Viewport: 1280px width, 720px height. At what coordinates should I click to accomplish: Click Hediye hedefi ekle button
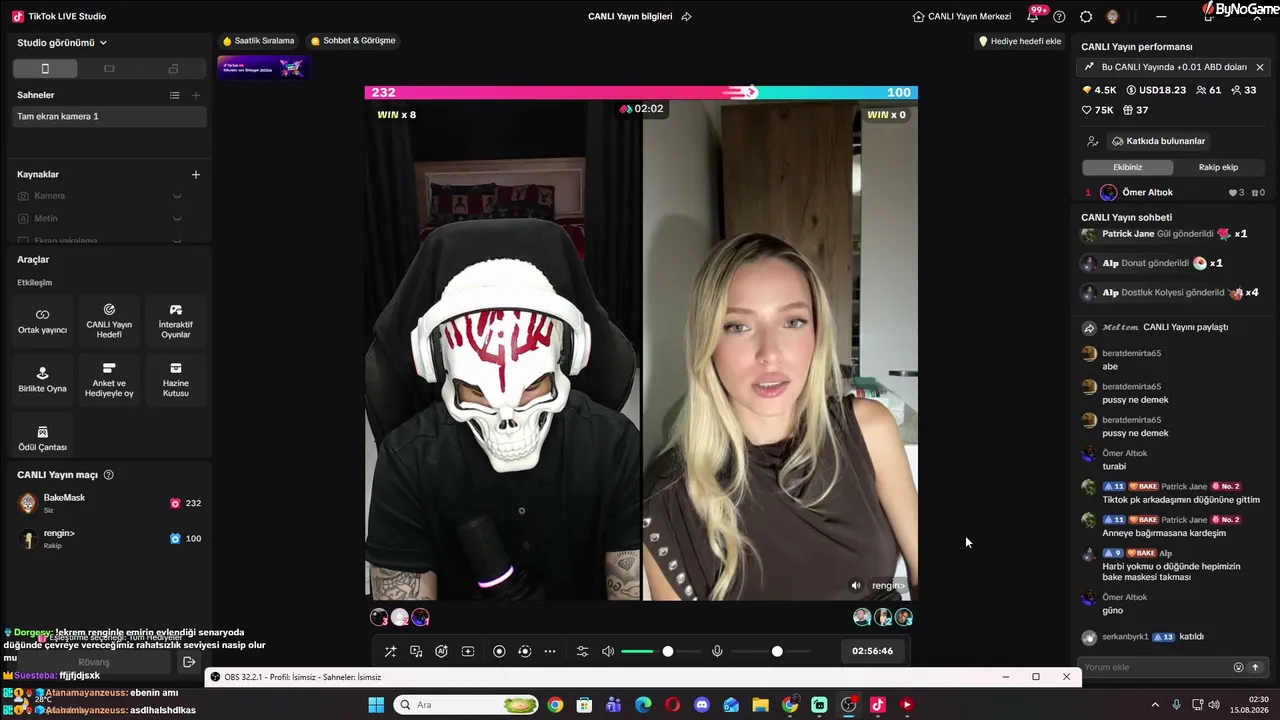(x=1020, y=41)
